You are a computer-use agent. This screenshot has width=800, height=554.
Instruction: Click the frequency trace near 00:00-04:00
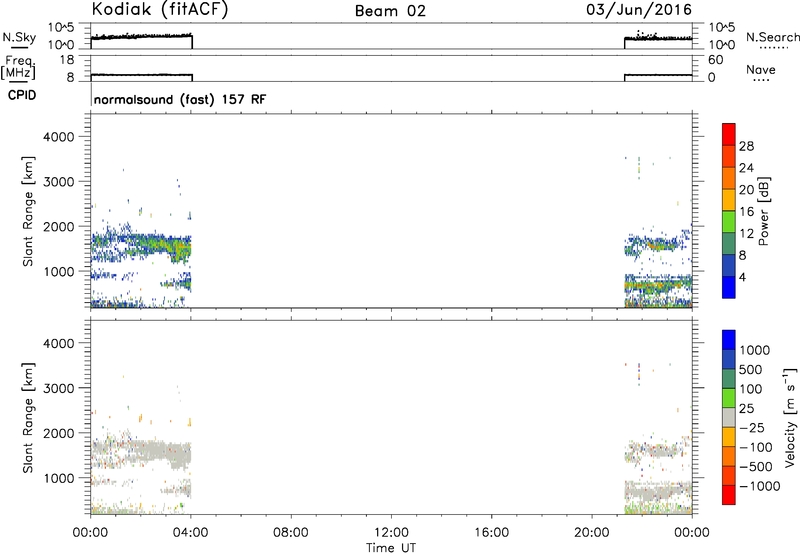141,75
